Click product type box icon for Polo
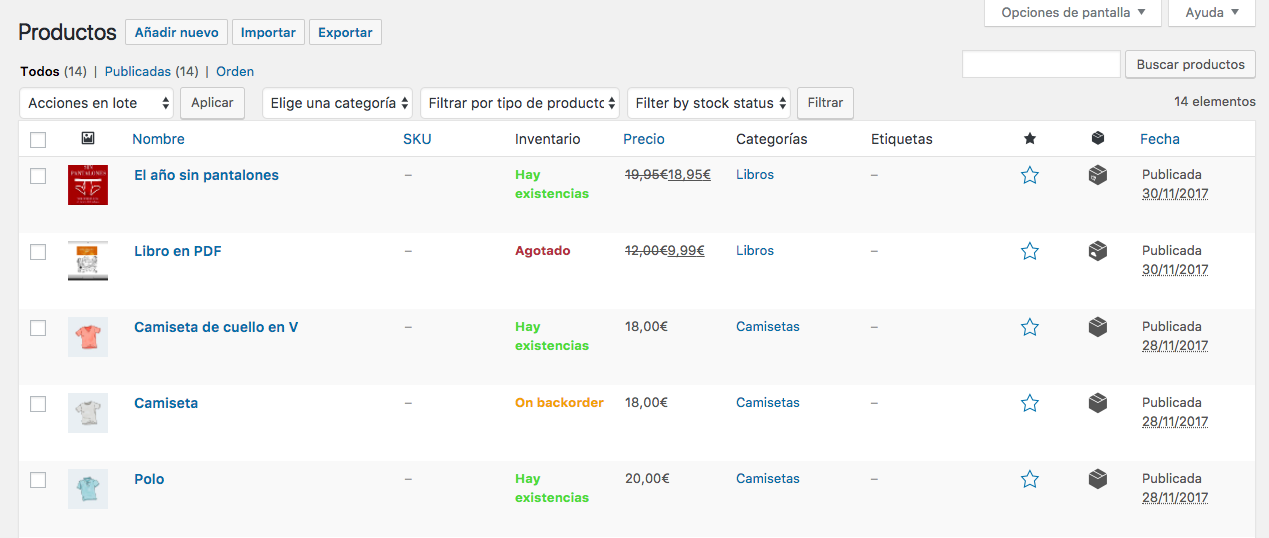This screenshot has height=538, width=1269. point(1098,479)
